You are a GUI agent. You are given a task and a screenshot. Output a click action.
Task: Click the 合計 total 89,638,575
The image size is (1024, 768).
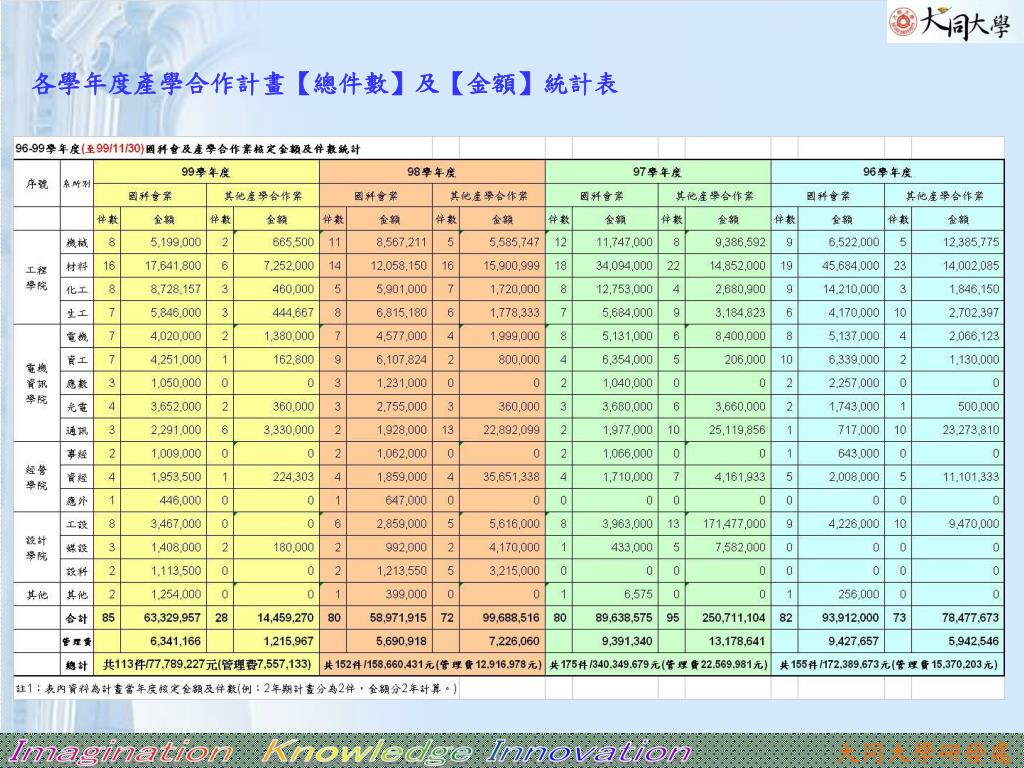click(624, 618)
